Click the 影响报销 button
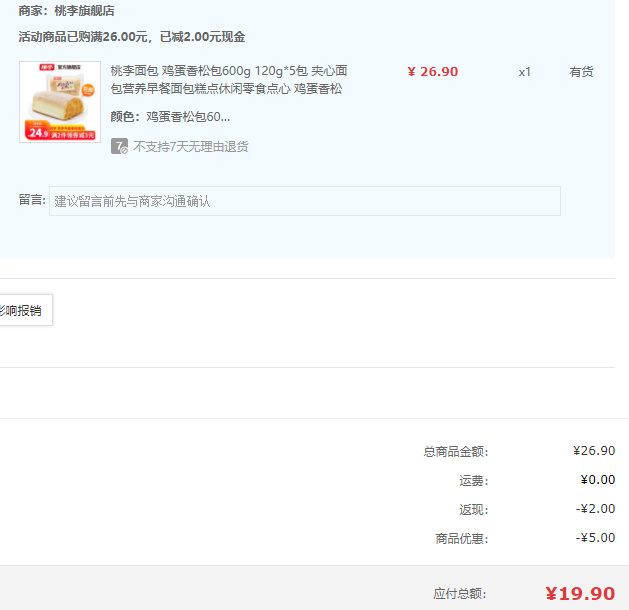This screenshot has width=629, height=610. (x=22, y=311)
